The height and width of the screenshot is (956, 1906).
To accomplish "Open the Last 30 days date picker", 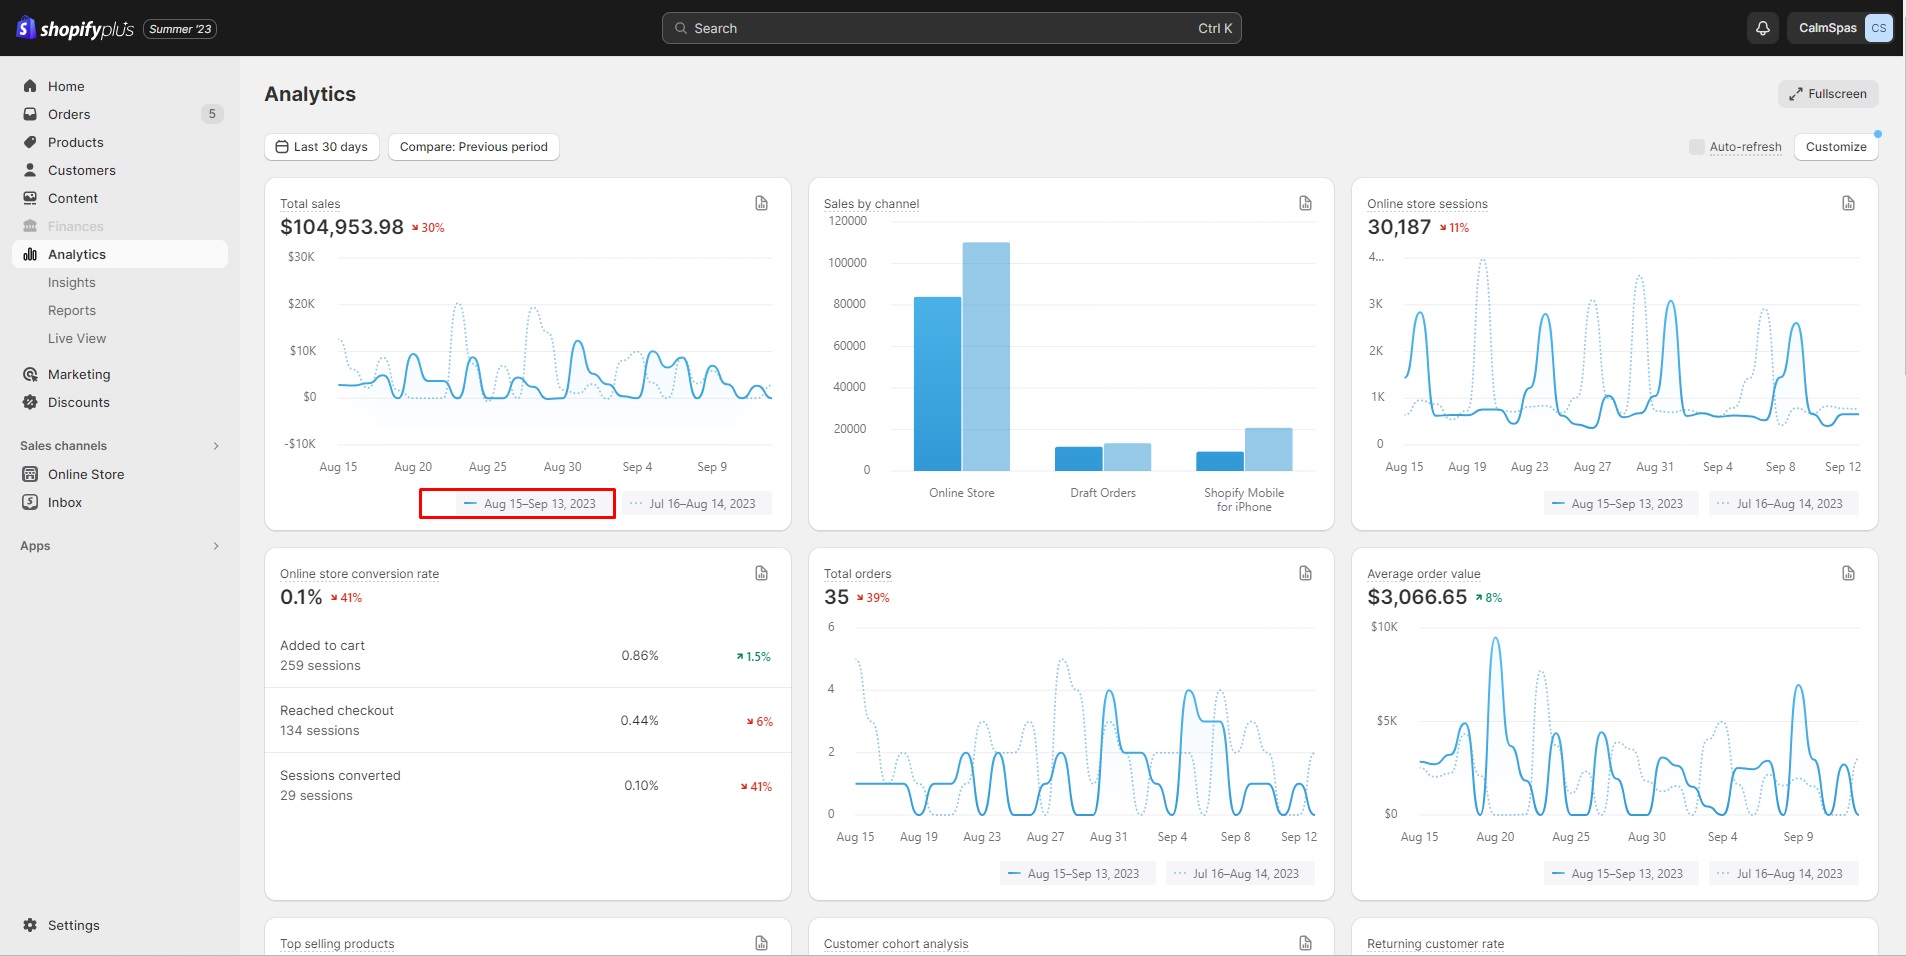I will (x=322, y=147).
